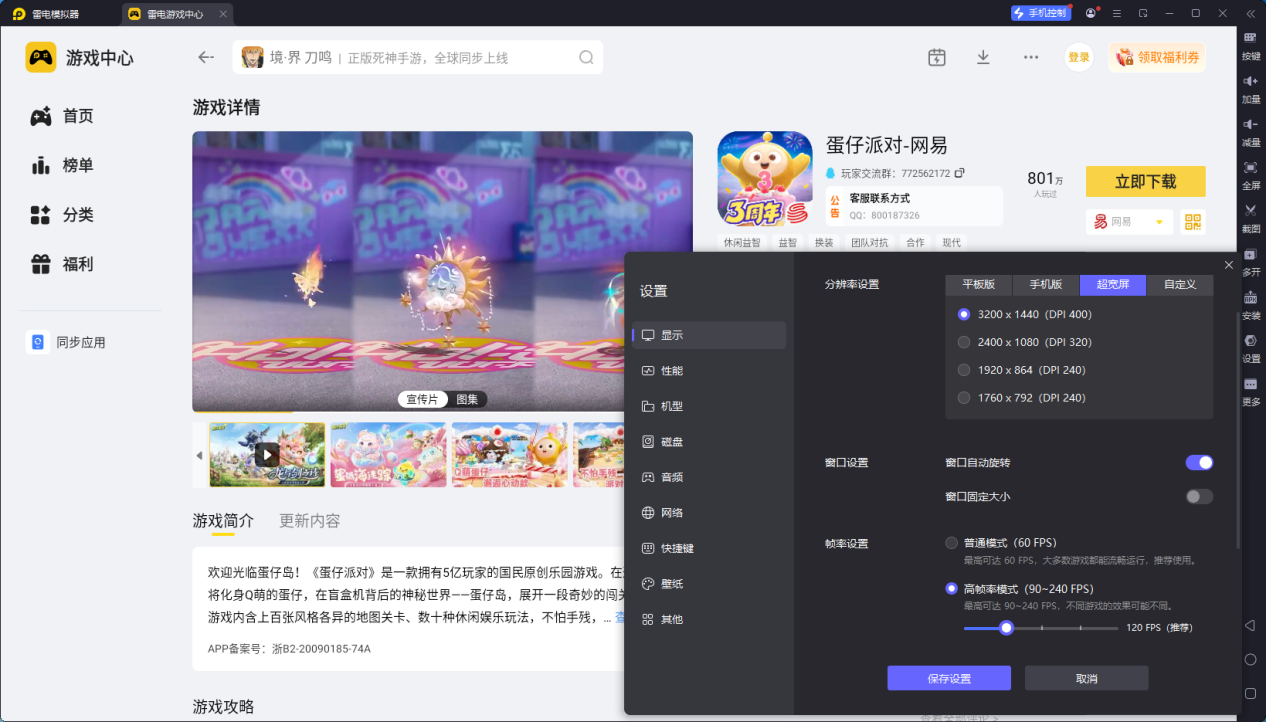This screenshot has width=1266, height=722.
Task: Switch to the 手机版 resolution tab
Action: (x=1045, y=284)
